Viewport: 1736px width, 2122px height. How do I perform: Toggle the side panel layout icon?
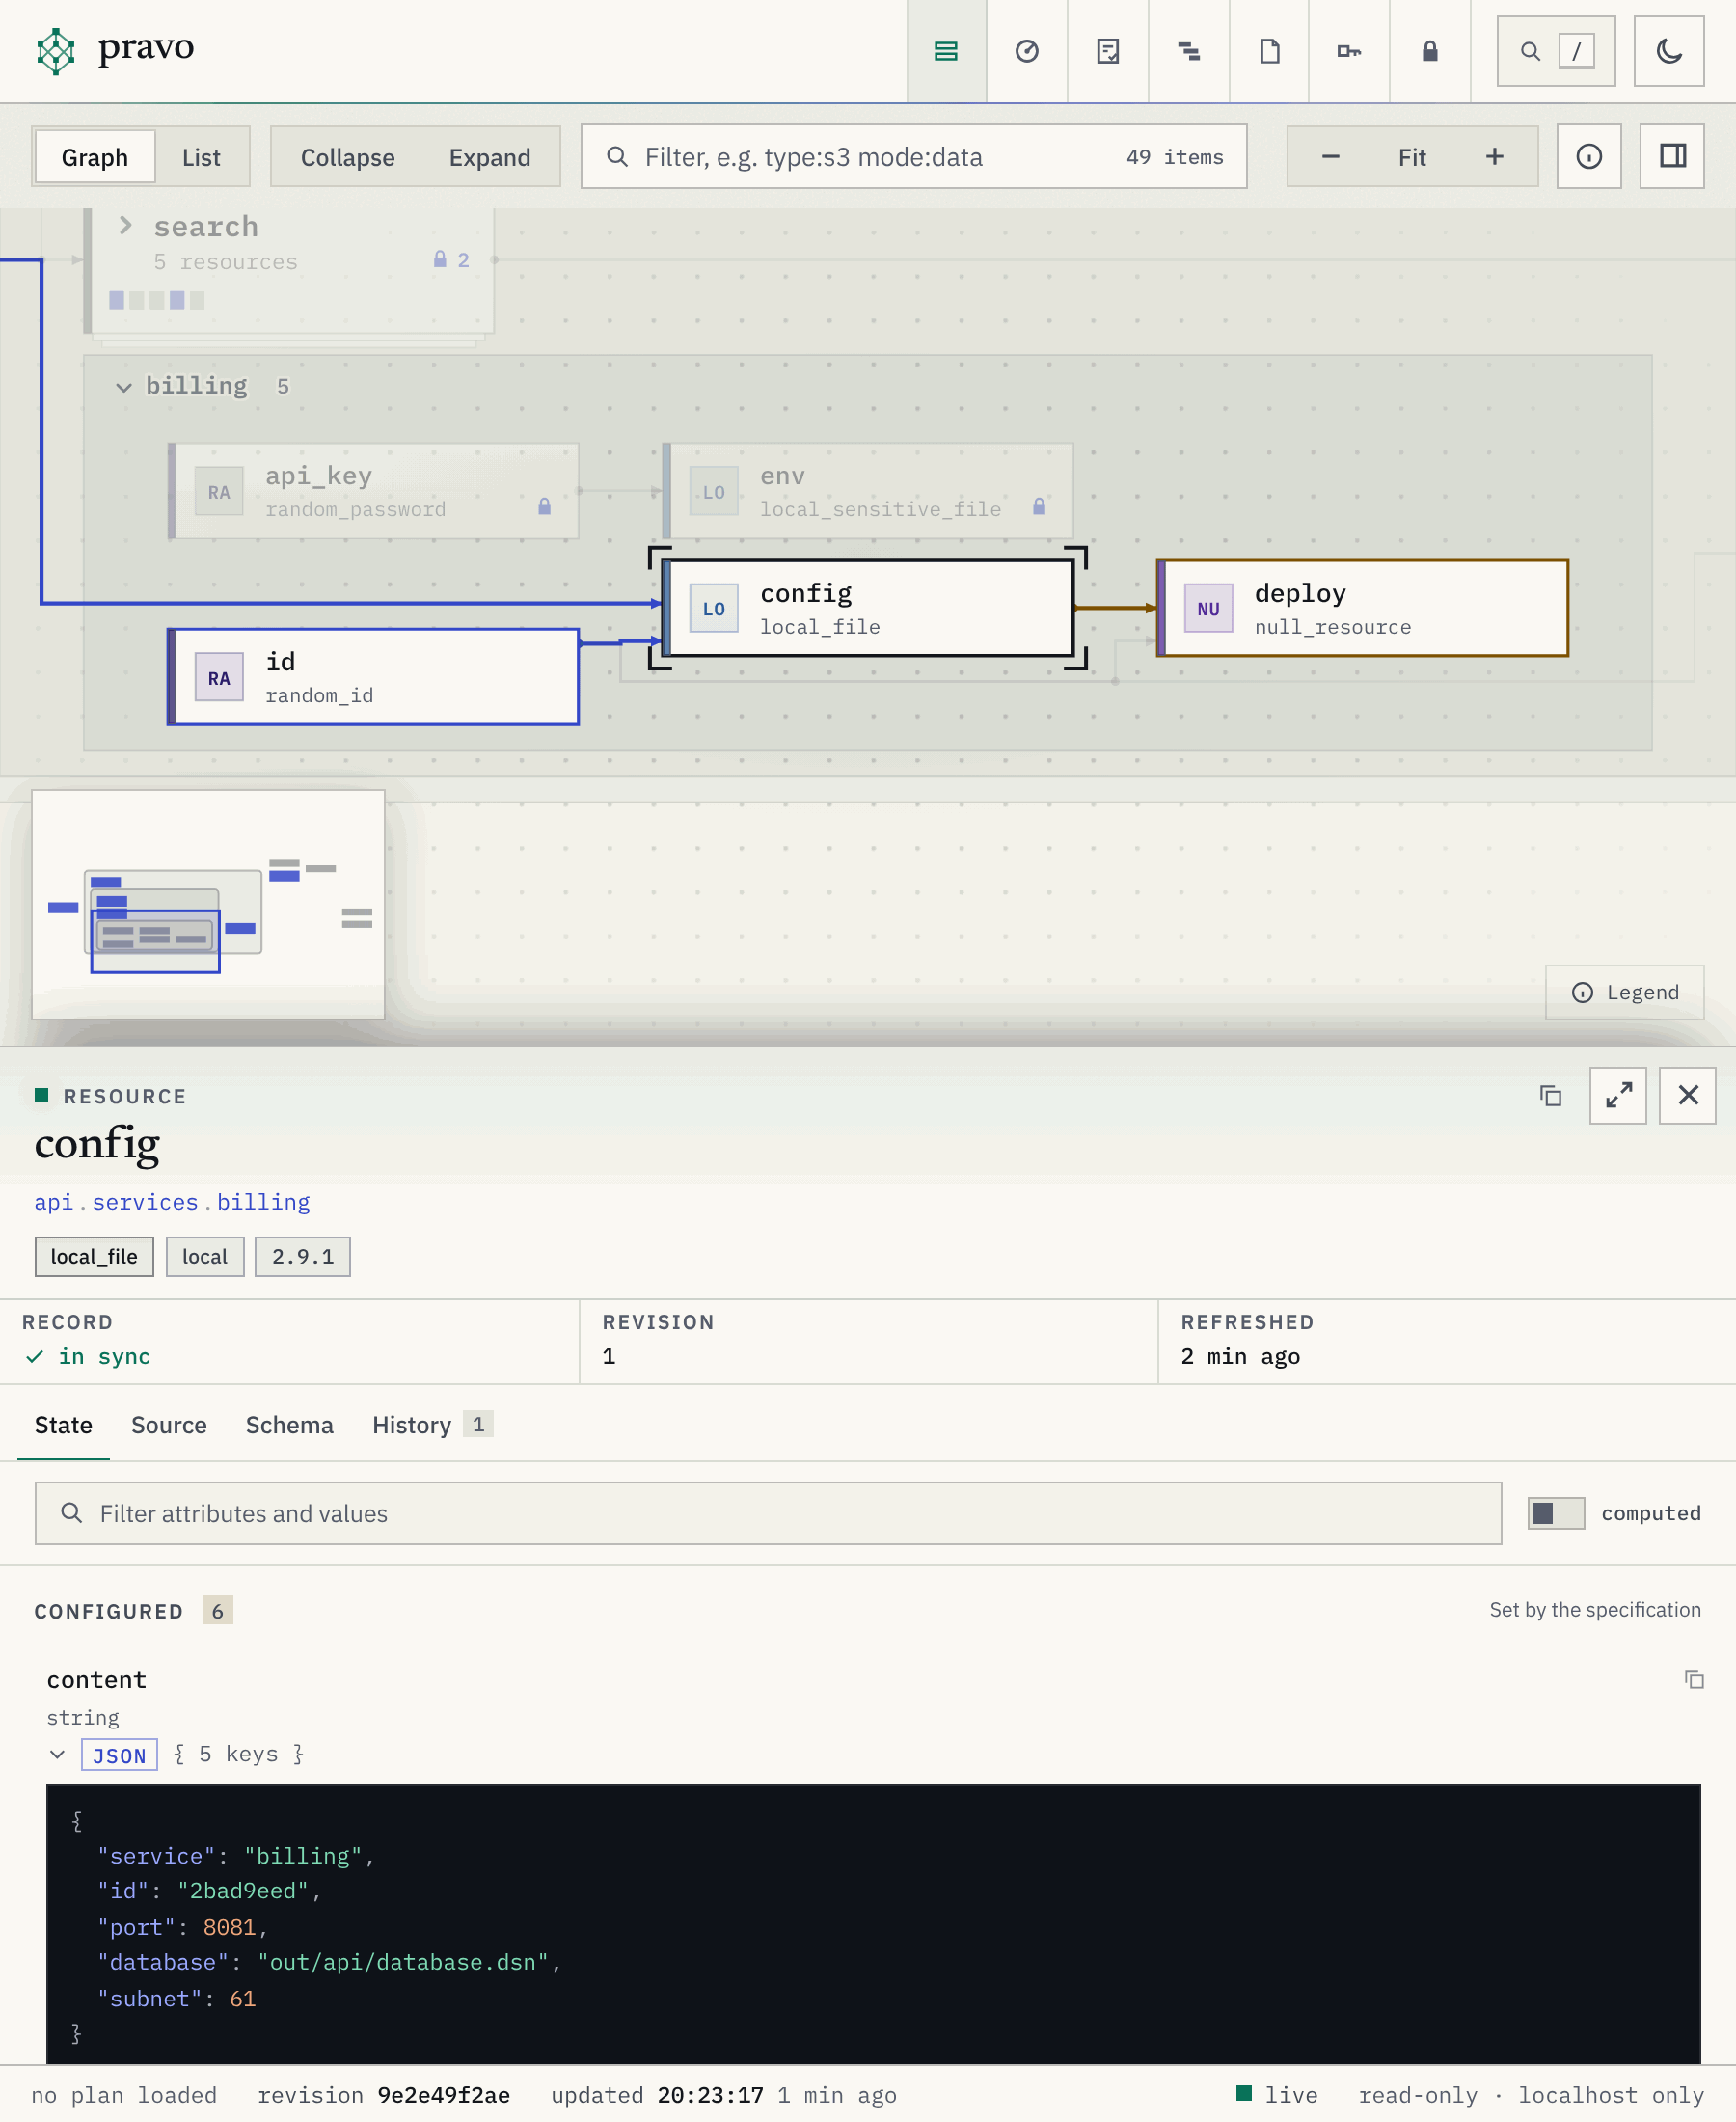[x=1673, y=157]
